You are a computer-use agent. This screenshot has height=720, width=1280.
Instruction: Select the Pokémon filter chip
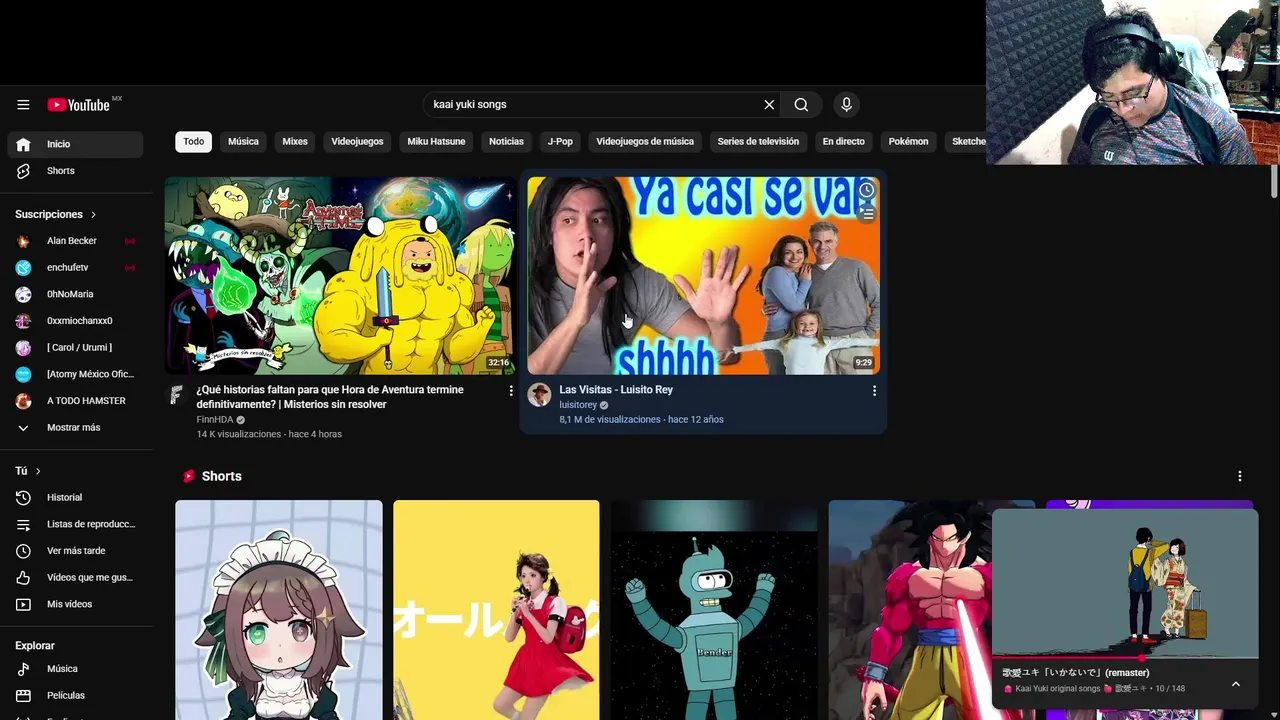click(908, 142)
